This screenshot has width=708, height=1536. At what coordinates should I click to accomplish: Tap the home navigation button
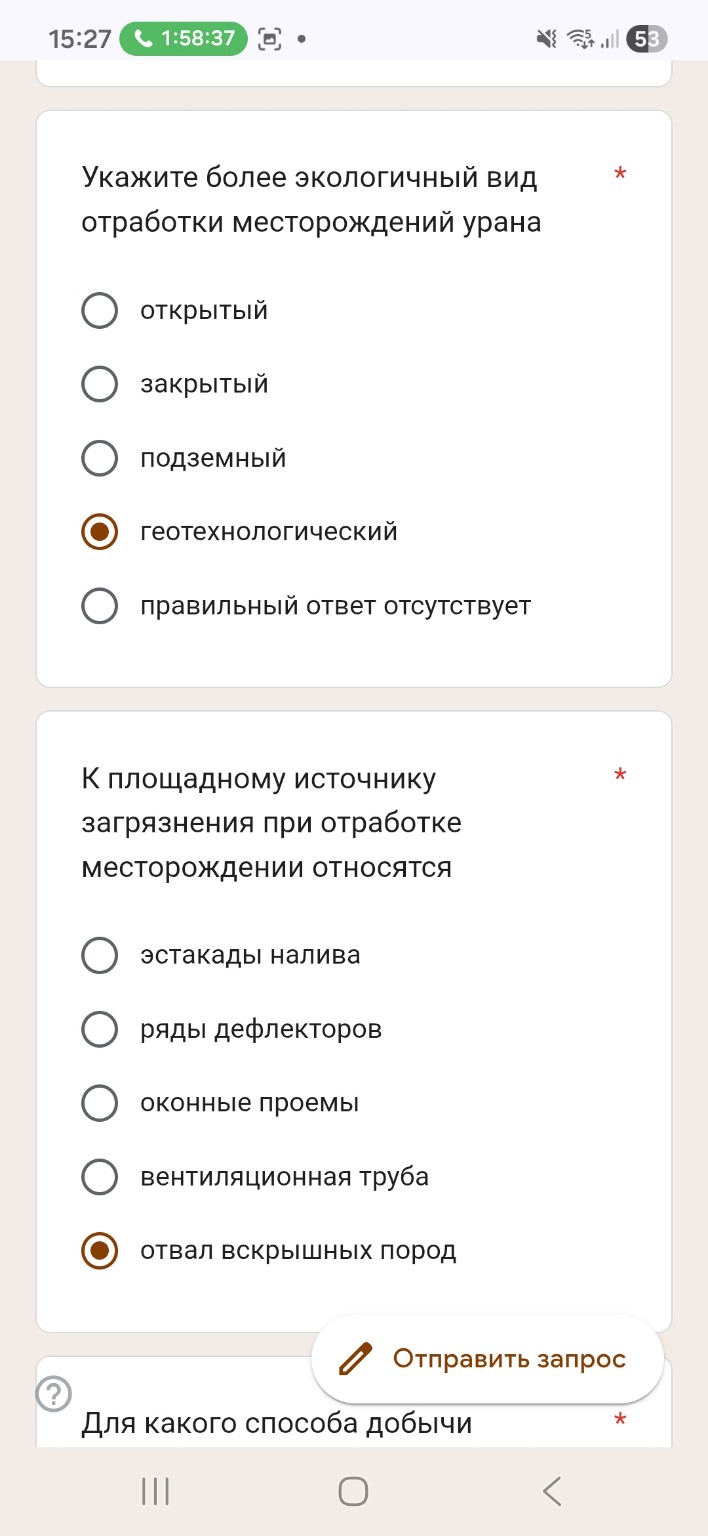point(352,1491)
